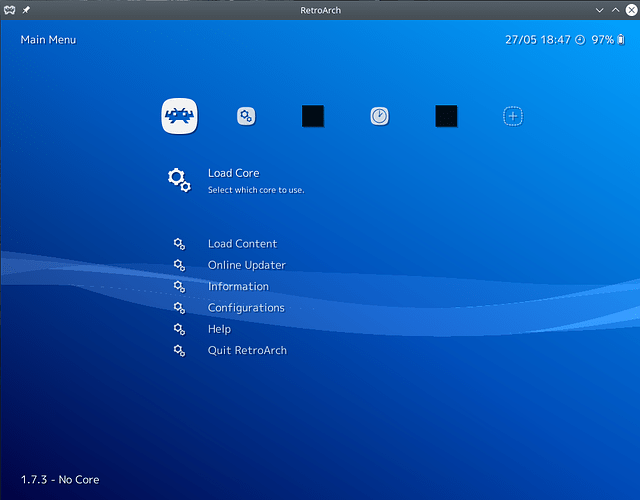Click the gear icon beside Help

[x=179, y=329]
